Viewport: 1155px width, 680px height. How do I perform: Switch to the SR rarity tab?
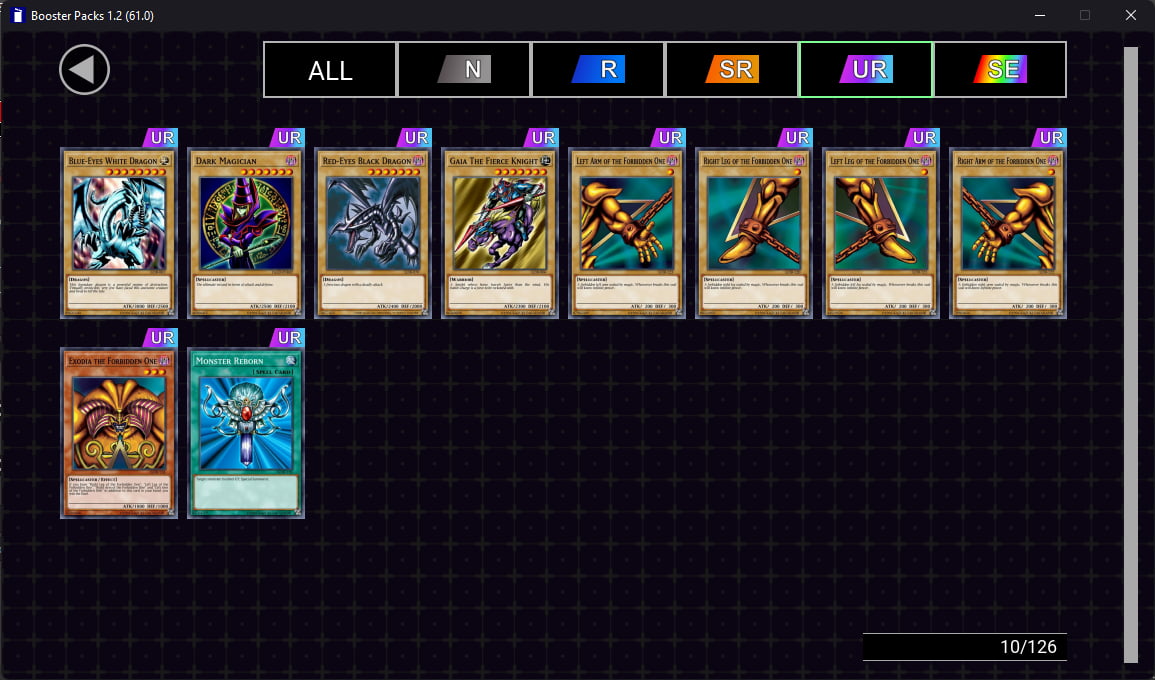click(x=732, y=69)
